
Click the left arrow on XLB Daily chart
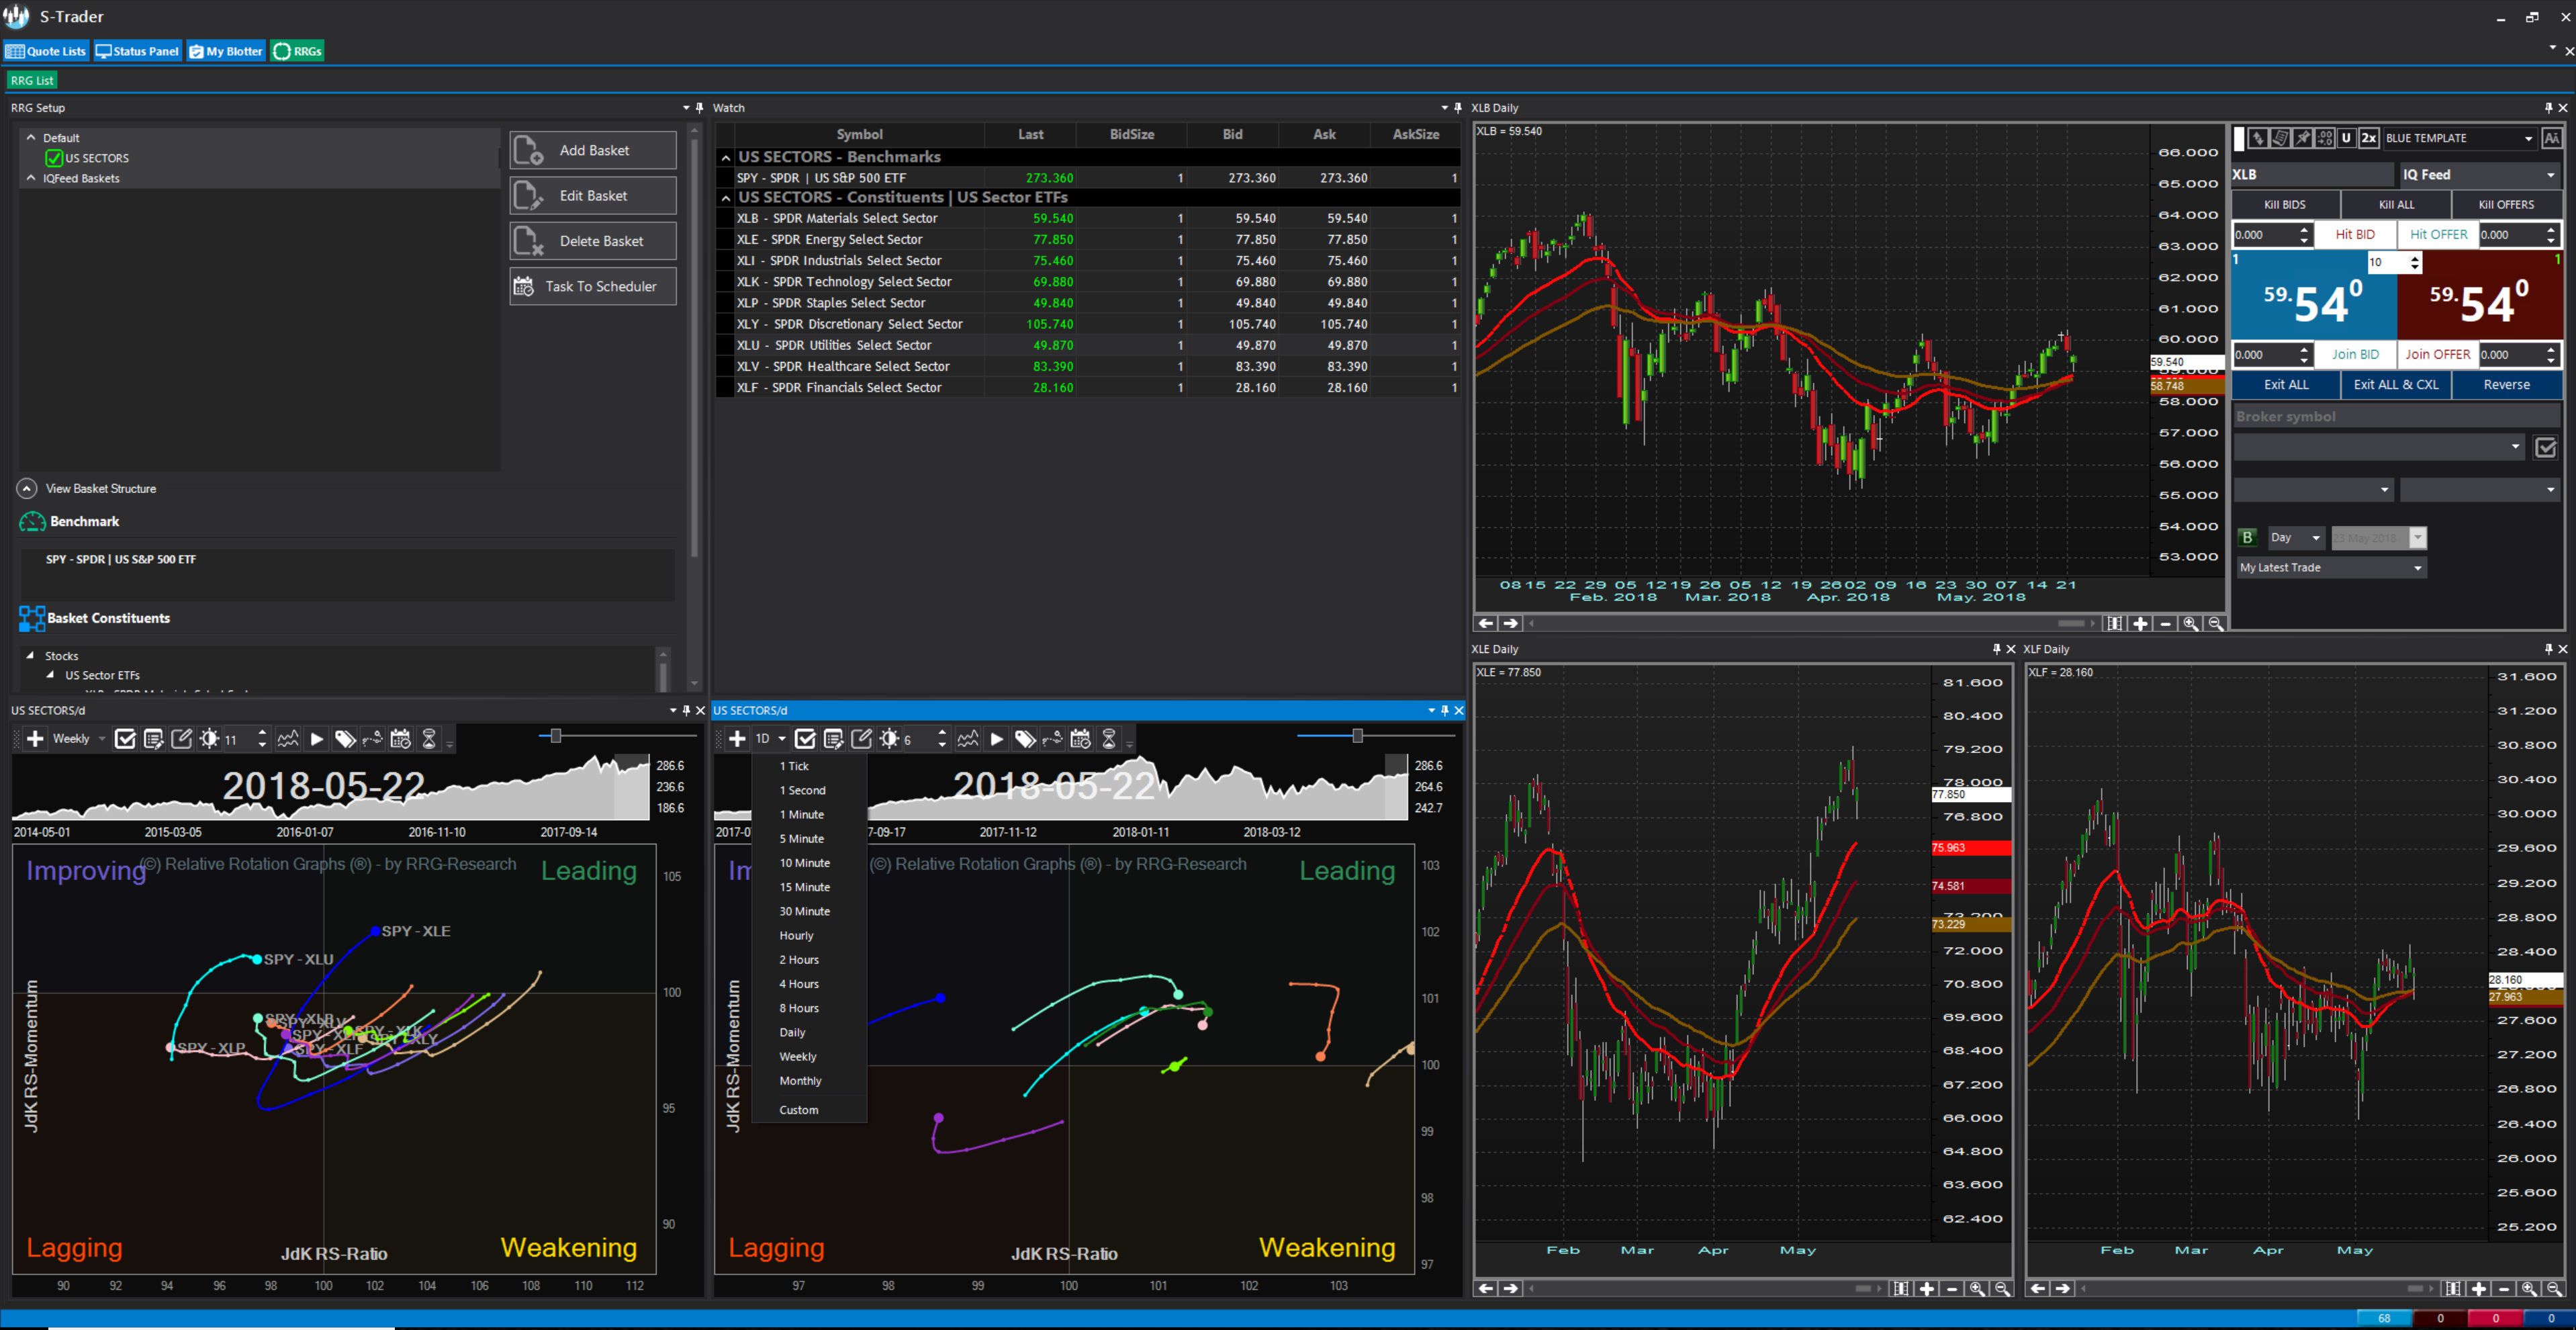coord(1486,624)
